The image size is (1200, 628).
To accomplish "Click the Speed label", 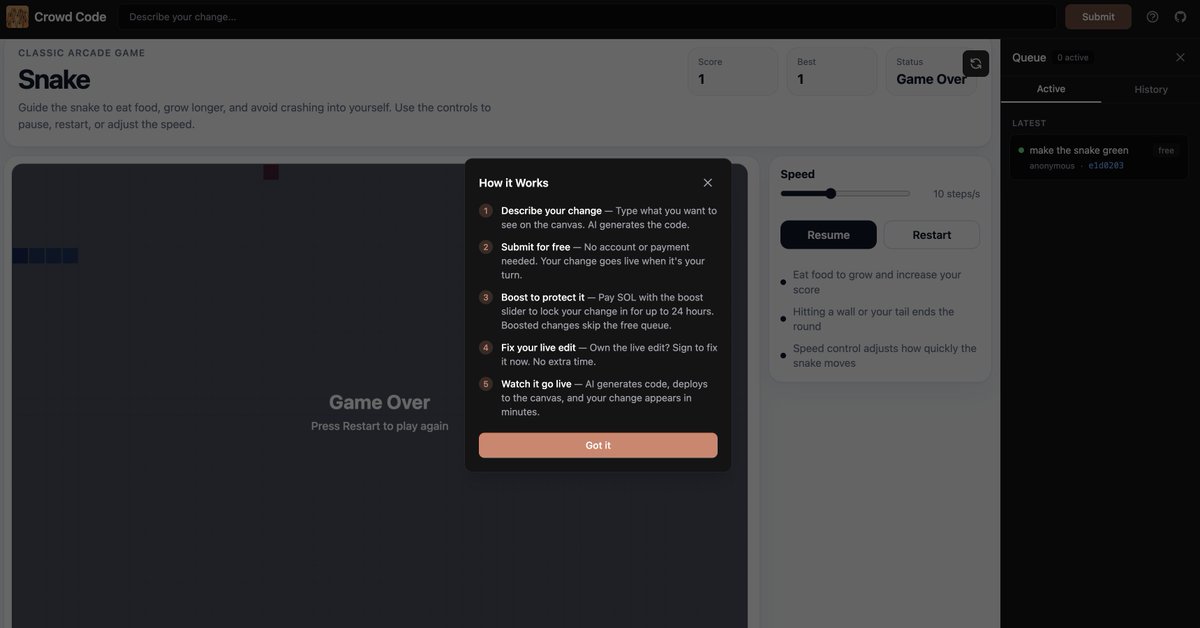I will click(798, 174).
